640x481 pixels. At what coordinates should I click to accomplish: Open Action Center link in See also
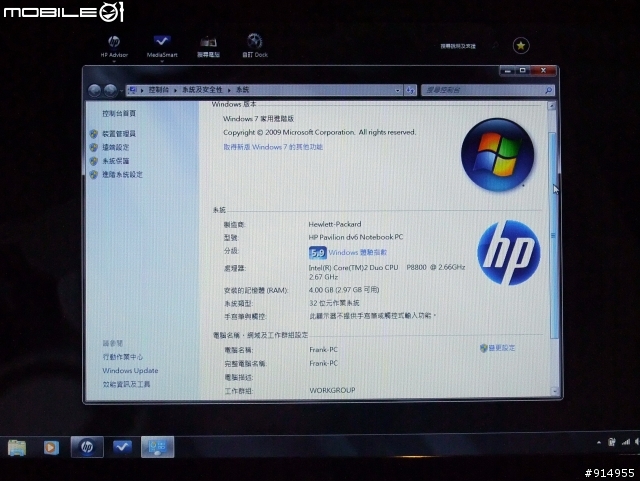[x=122, y=357]
